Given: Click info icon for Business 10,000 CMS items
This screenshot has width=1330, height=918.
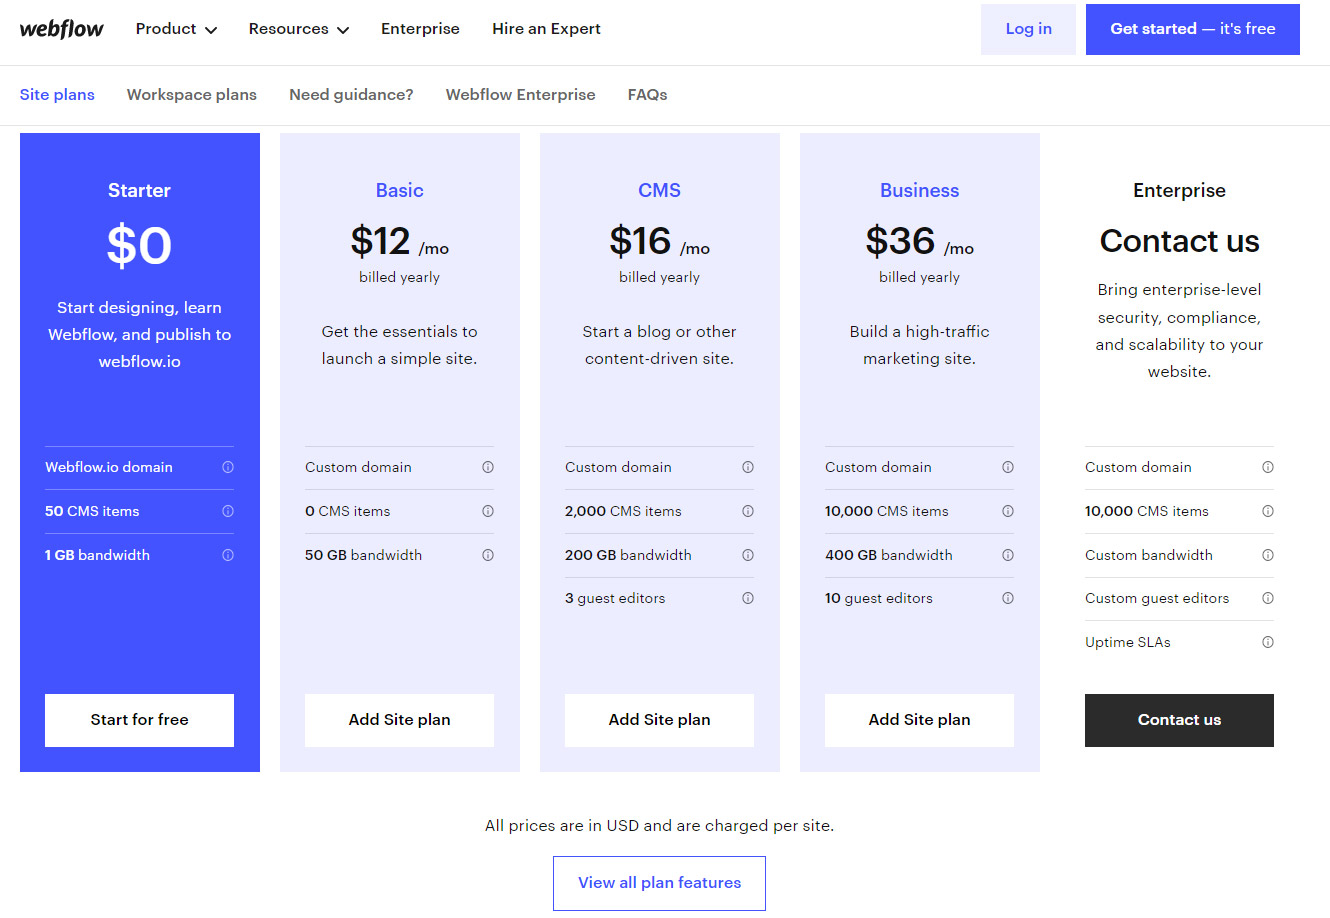Looking at the screenshot, I should coord(1008,511).
